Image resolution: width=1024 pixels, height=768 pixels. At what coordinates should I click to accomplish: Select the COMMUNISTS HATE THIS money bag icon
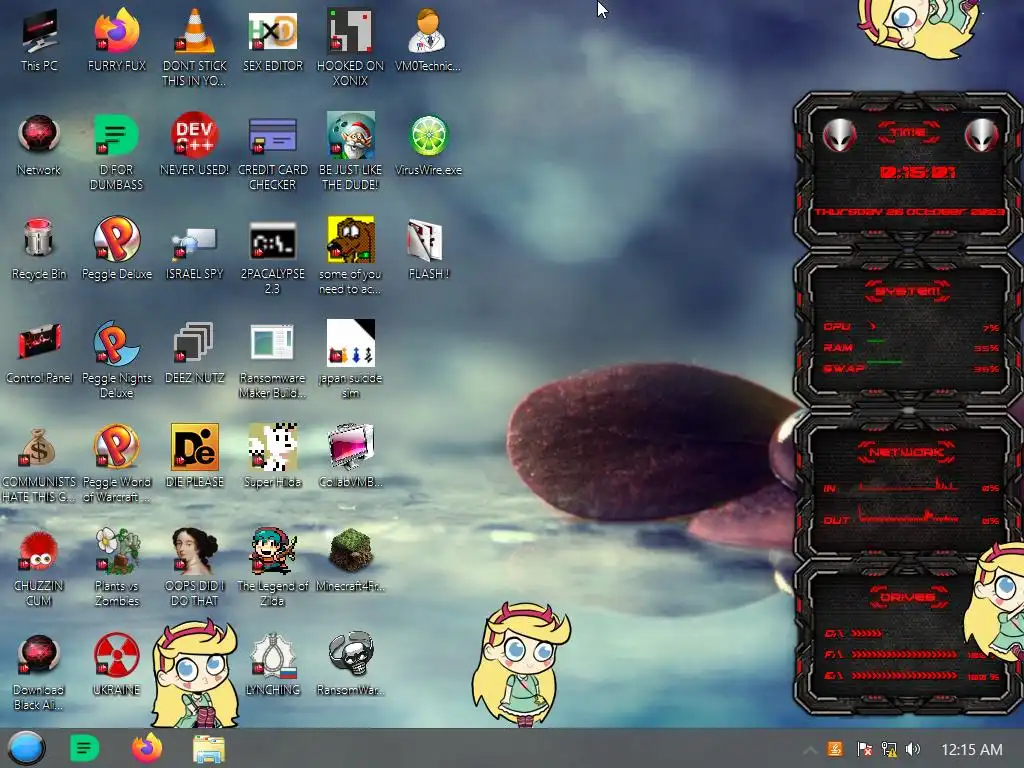39,464
